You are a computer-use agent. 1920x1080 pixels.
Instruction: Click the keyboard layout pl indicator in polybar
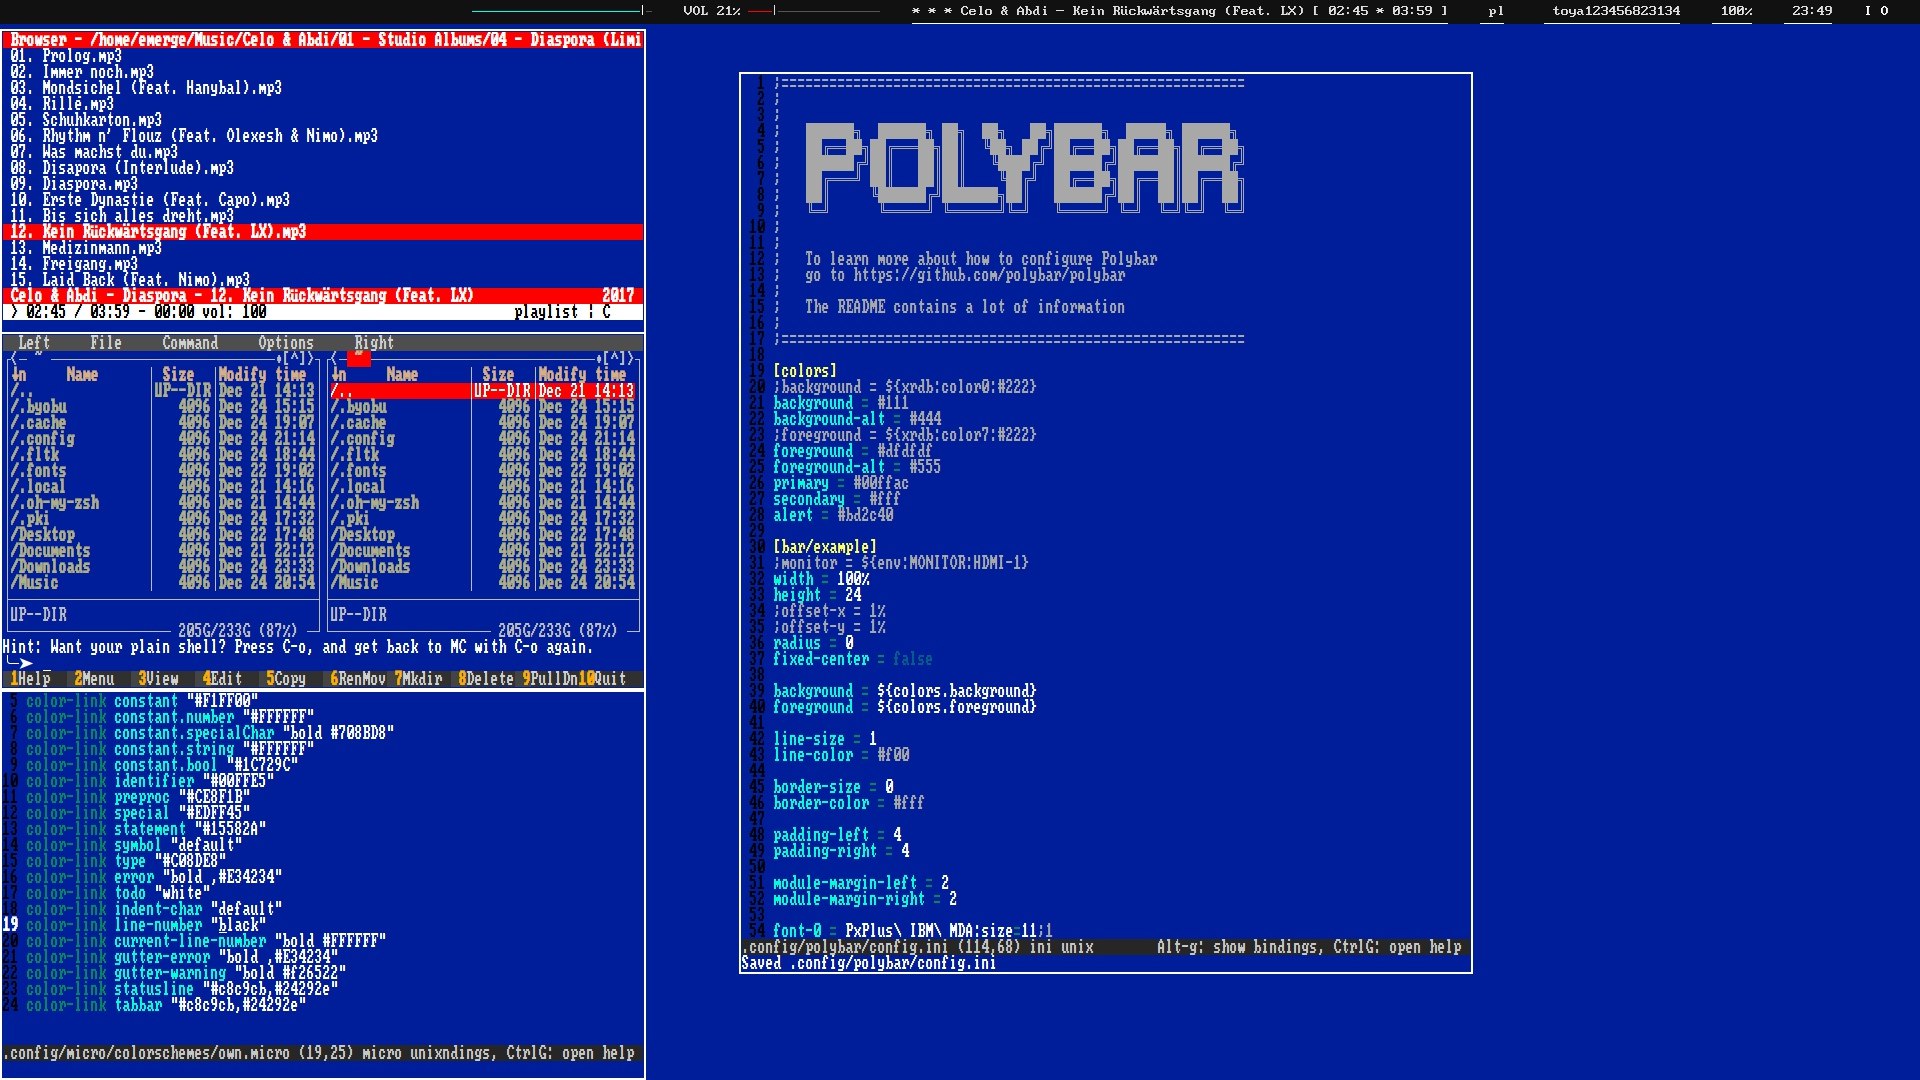click(1495, 11)
